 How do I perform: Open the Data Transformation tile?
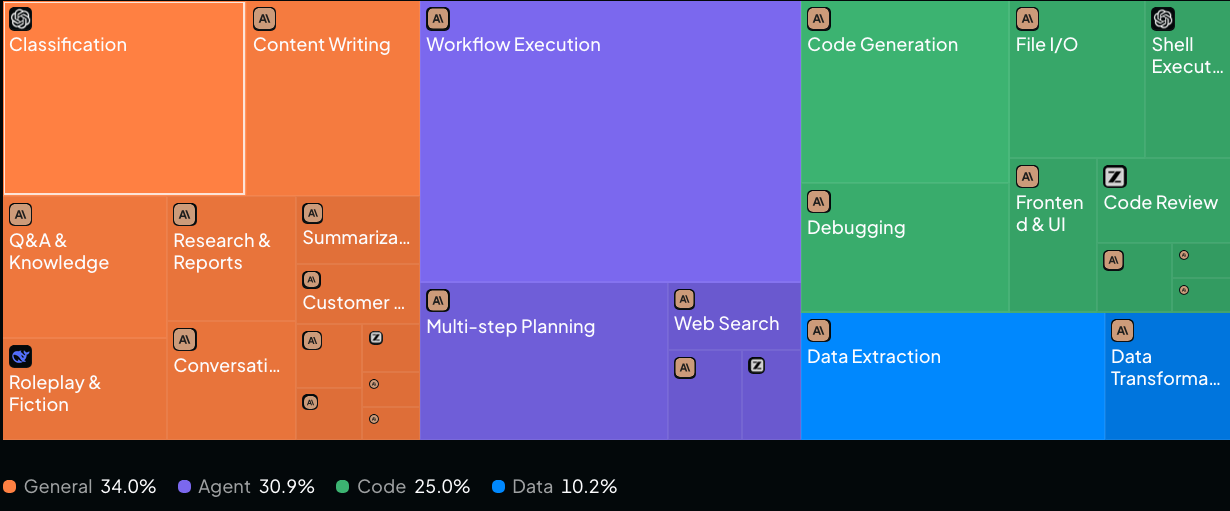[x=1168, y=376]
